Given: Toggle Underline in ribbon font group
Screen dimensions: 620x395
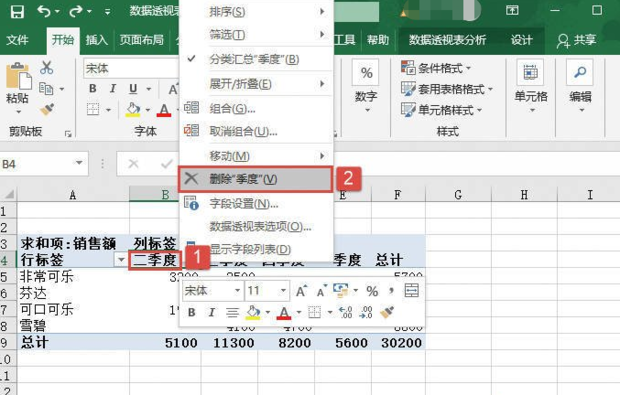Looking at the screenshot, I should coord(133,89).
